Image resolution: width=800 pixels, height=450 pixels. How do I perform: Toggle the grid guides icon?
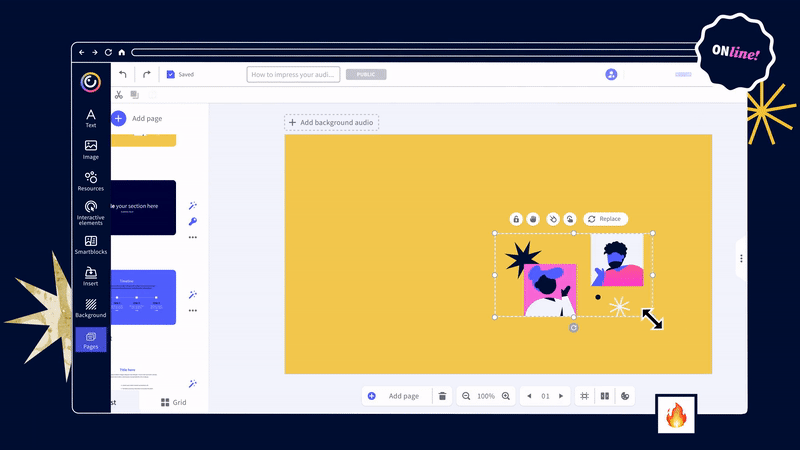pos(585,396)
